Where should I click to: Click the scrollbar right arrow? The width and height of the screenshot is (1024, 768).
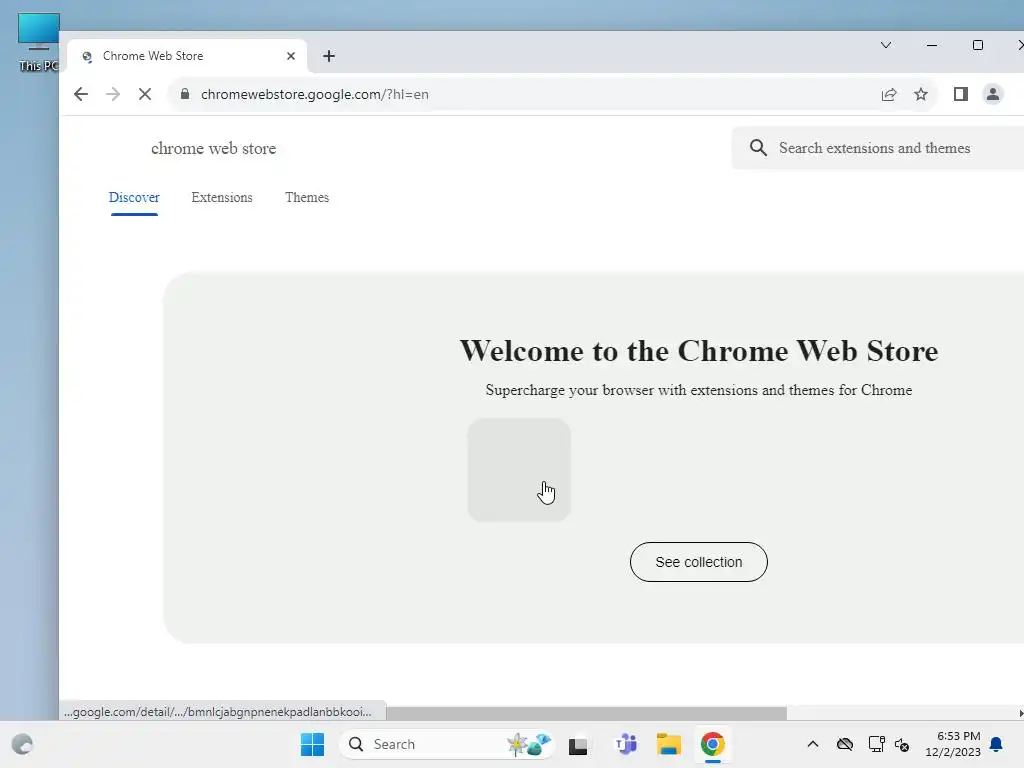pyautogui.click(x=1020, y=713)
